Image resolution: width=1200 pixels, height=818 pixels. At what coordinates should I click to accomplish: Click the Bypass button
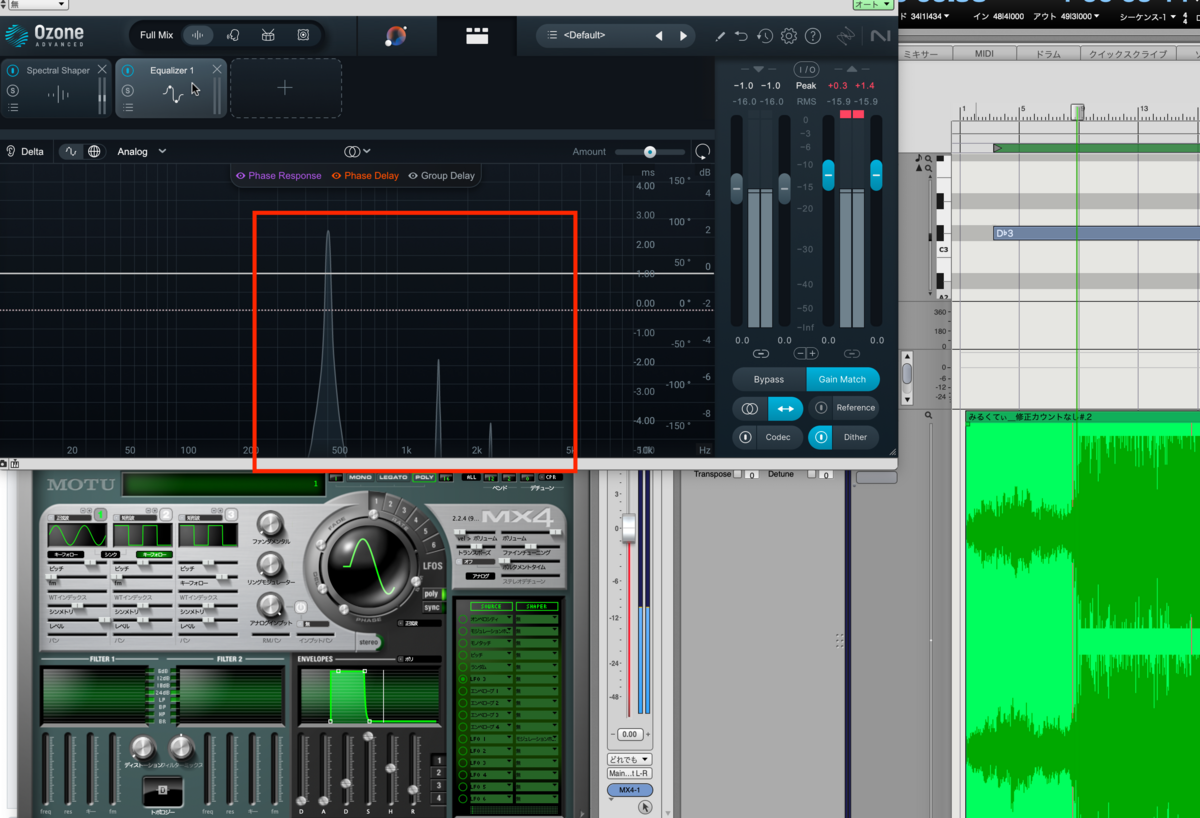[769, 380]
